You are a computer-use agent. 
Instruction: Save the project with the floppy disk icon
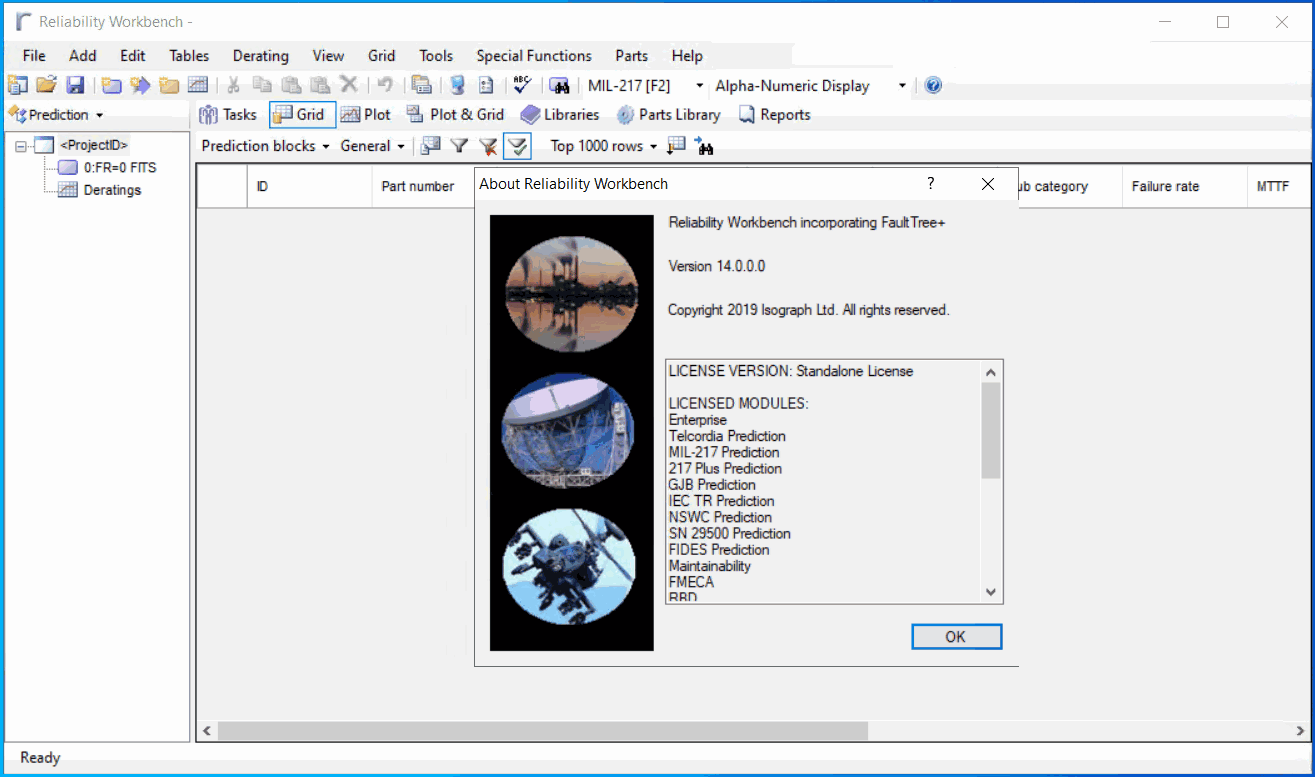pyautogui.click(x=75, y=86)
